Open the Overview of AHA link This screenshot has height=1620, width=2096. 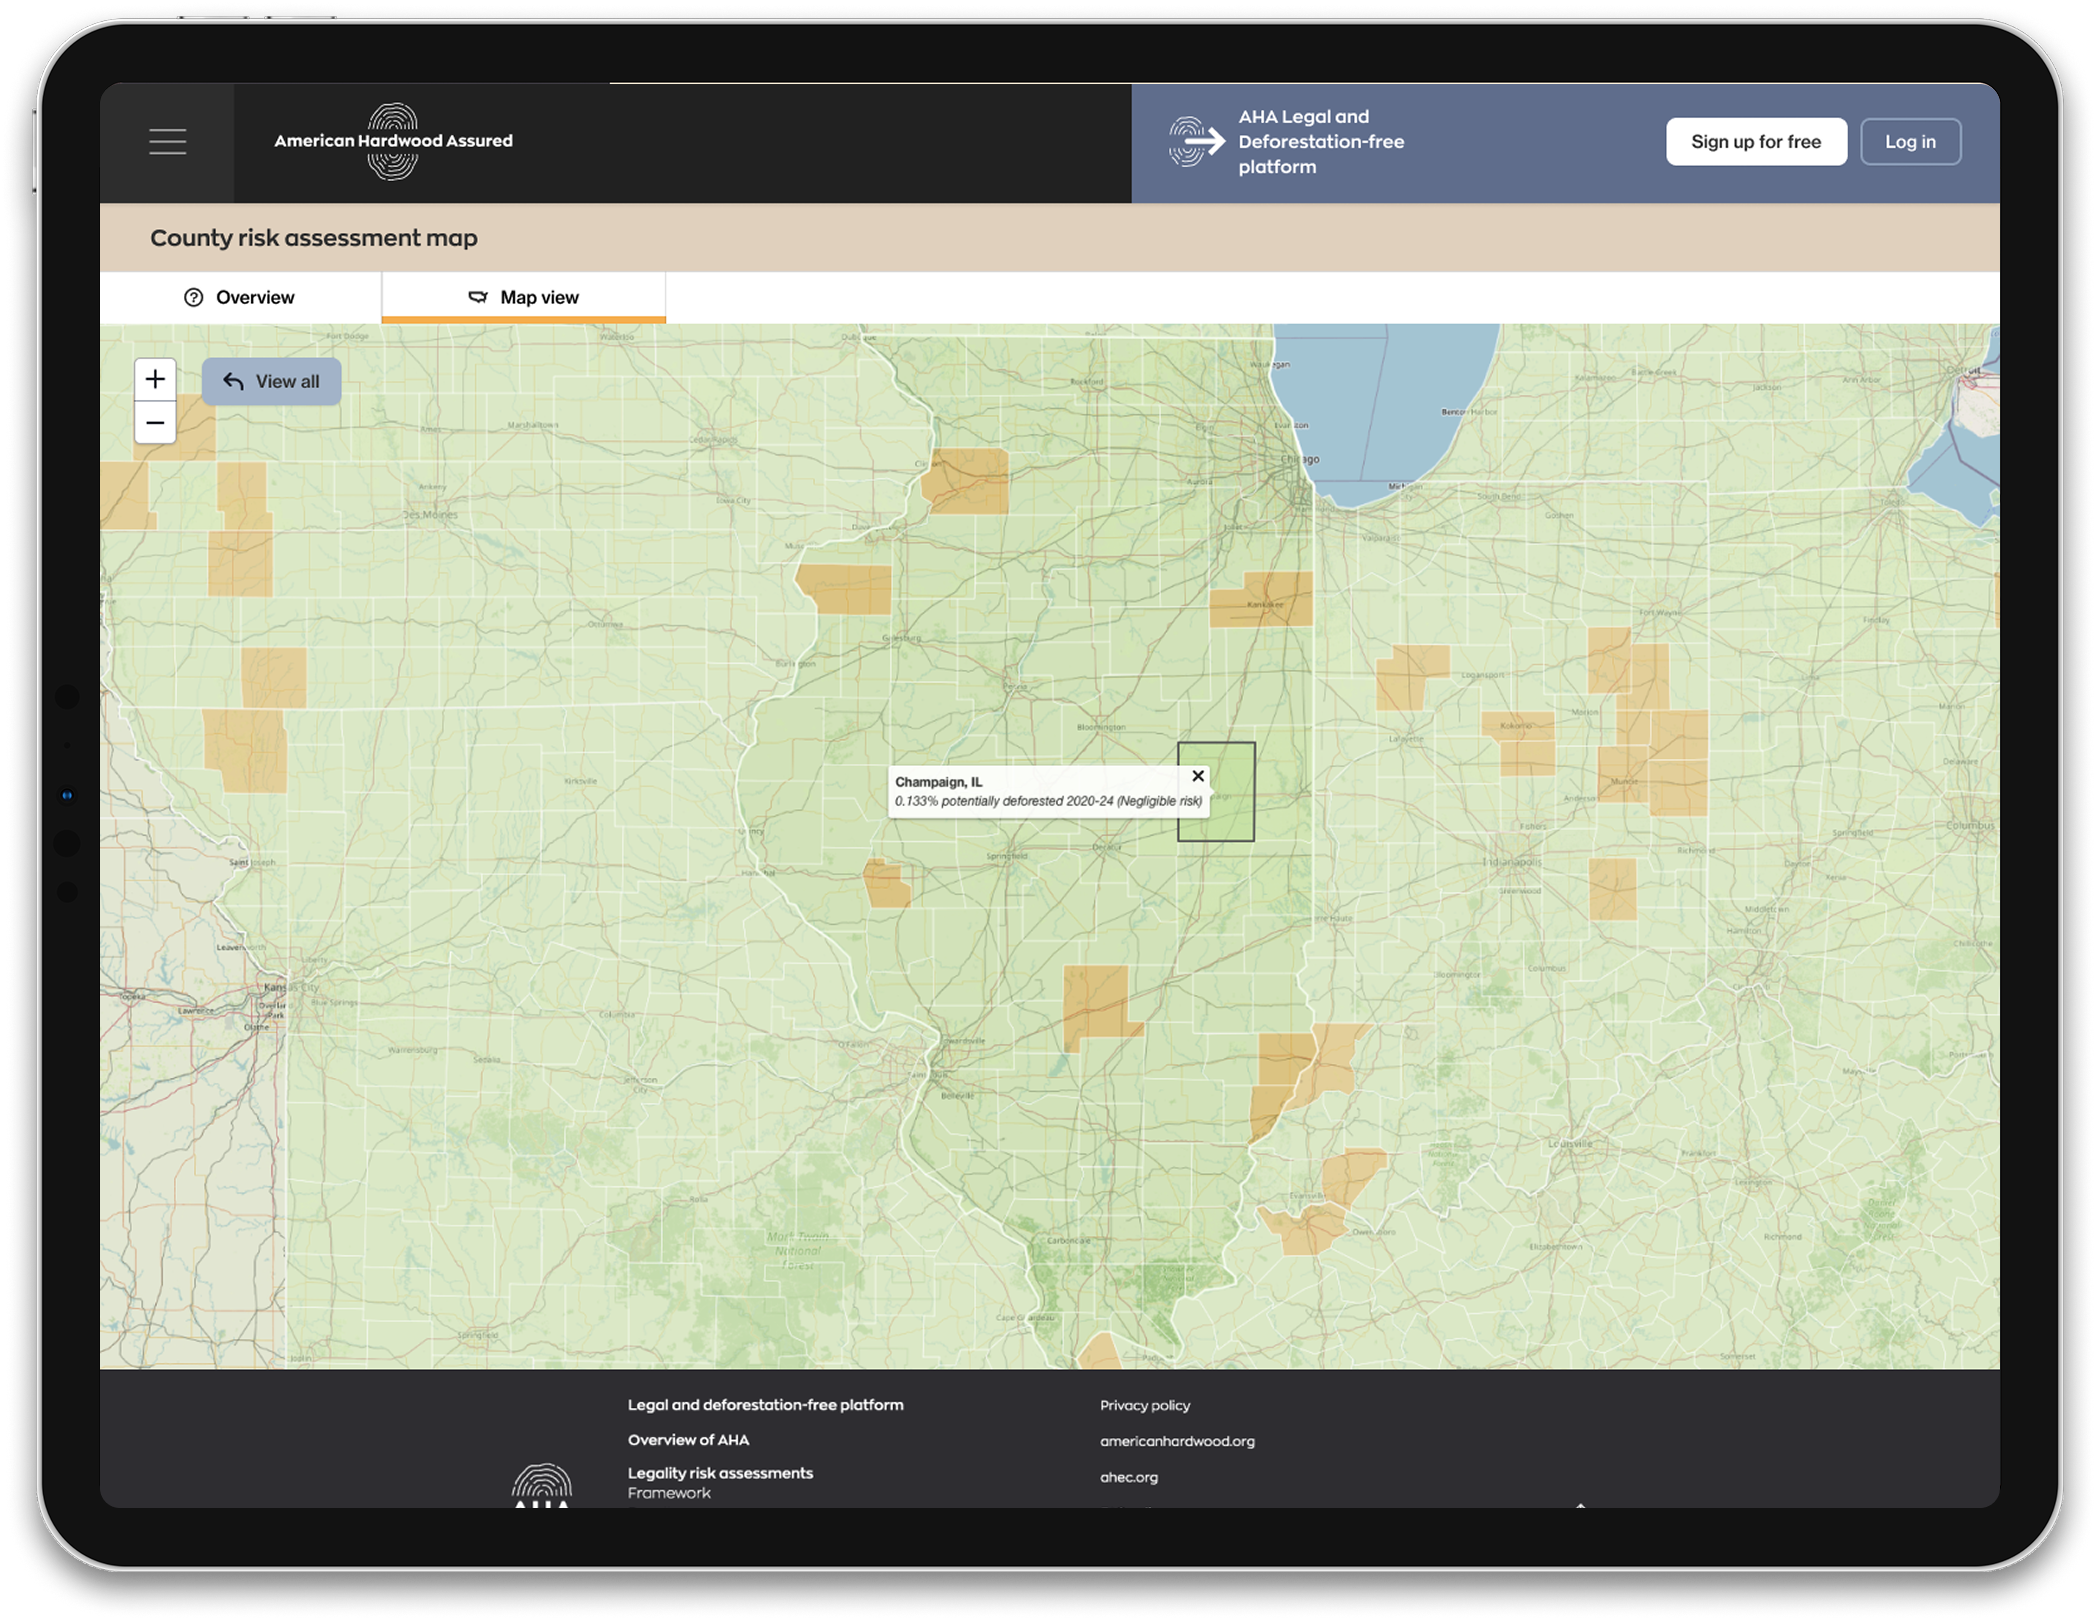pyautogui.click(x=688, y=1440)
